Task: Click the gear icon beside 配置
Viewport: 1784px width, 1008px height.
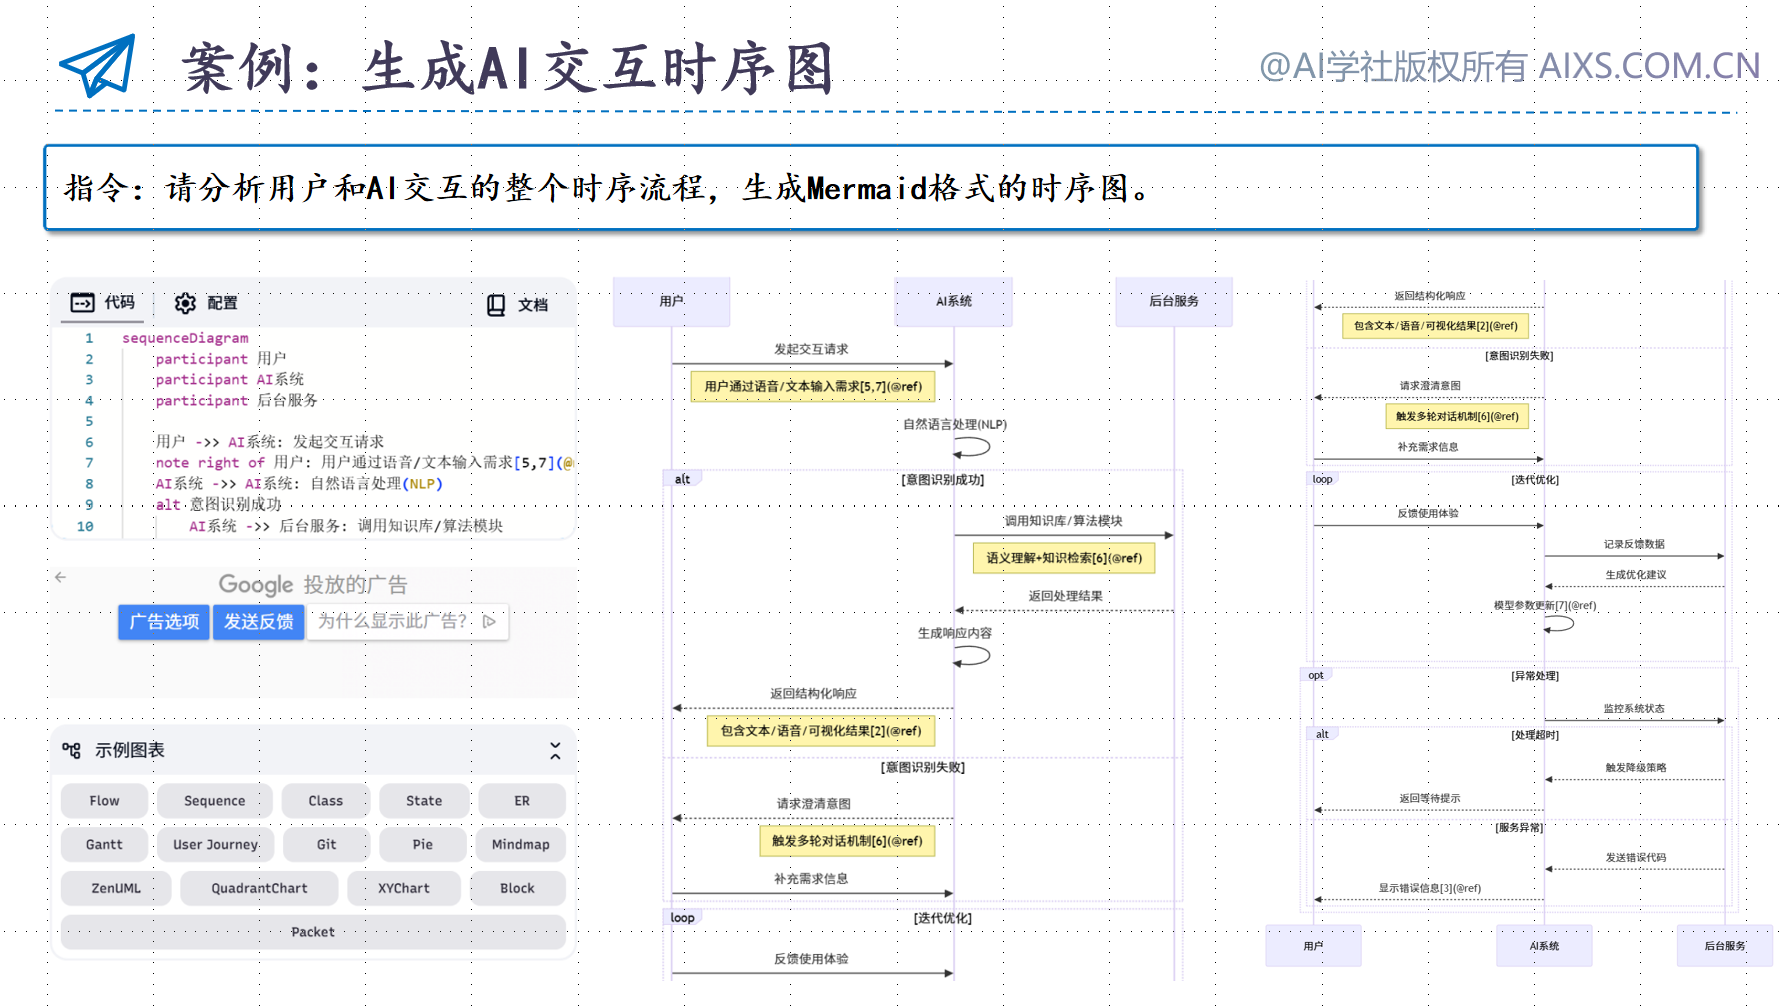Action: 185,303
